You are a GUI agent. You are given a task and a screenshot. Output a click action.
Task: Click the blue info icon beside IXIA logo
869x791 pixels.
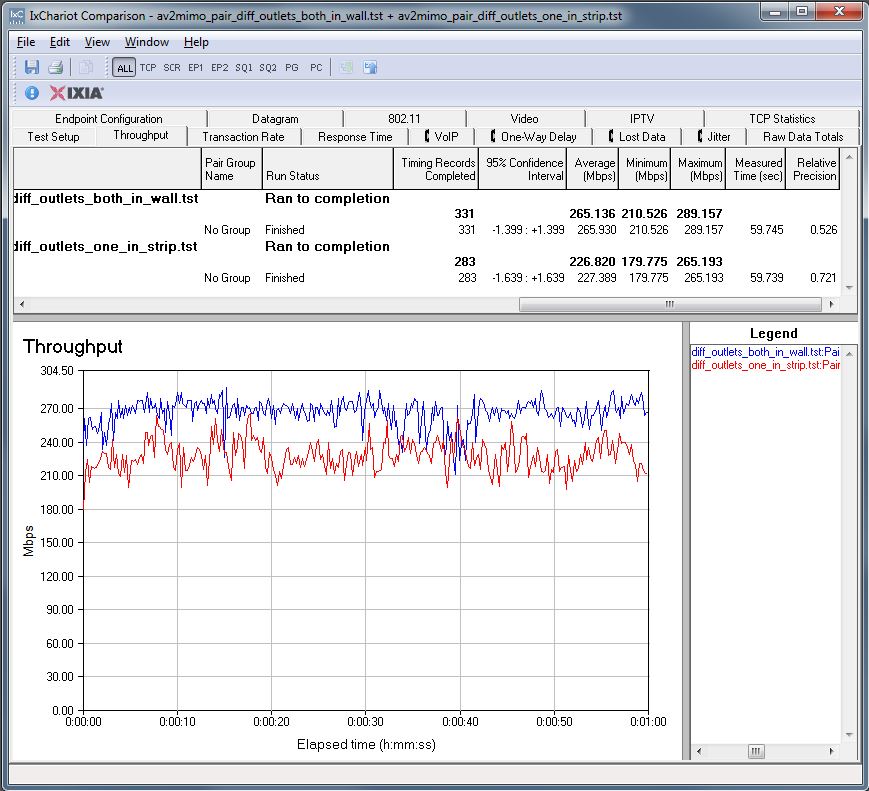31,93
